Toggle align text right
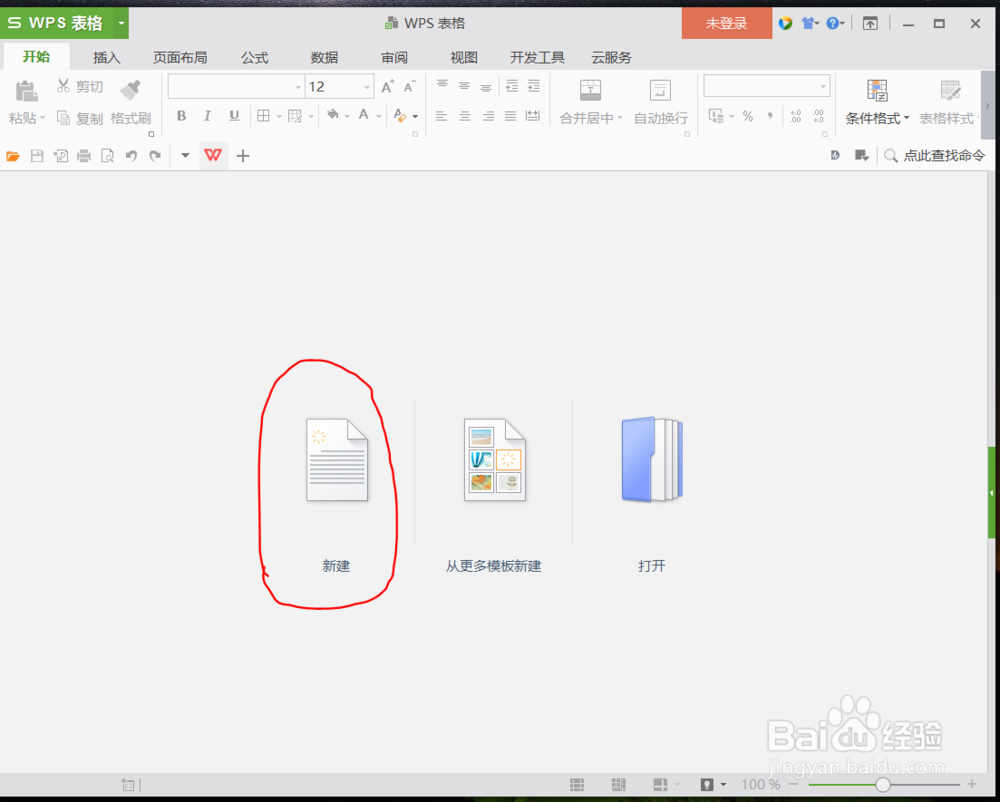The height and width of the screenshot is (802, 1000). pos(488,116)
